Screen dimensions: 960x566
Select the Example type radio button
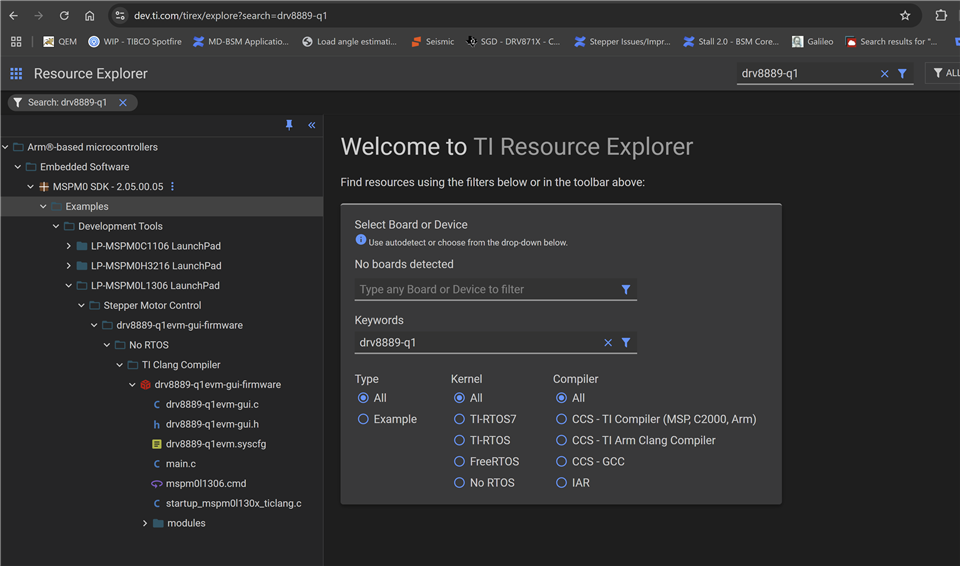363,419
